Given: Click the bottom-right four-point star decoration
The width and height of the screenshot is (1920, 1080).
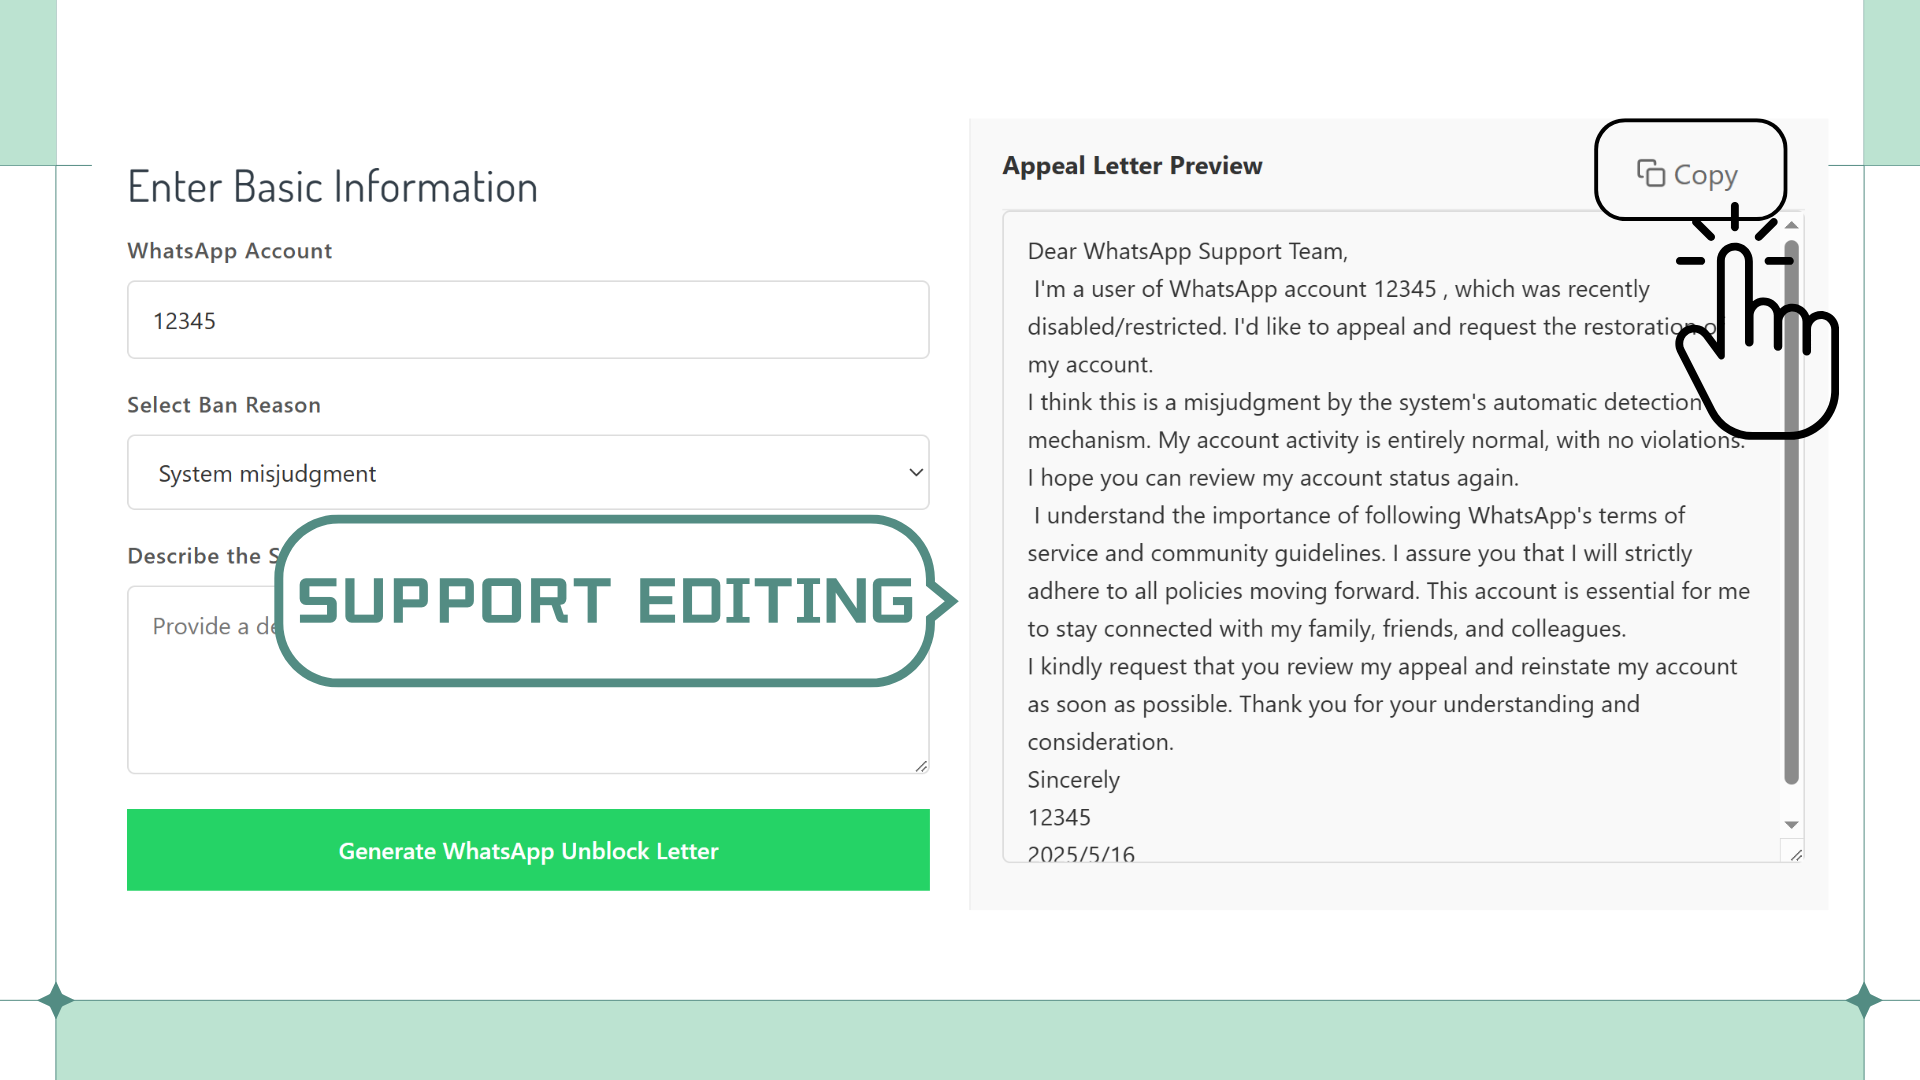Looking at the screenshot, I should coord(1864,1000).
